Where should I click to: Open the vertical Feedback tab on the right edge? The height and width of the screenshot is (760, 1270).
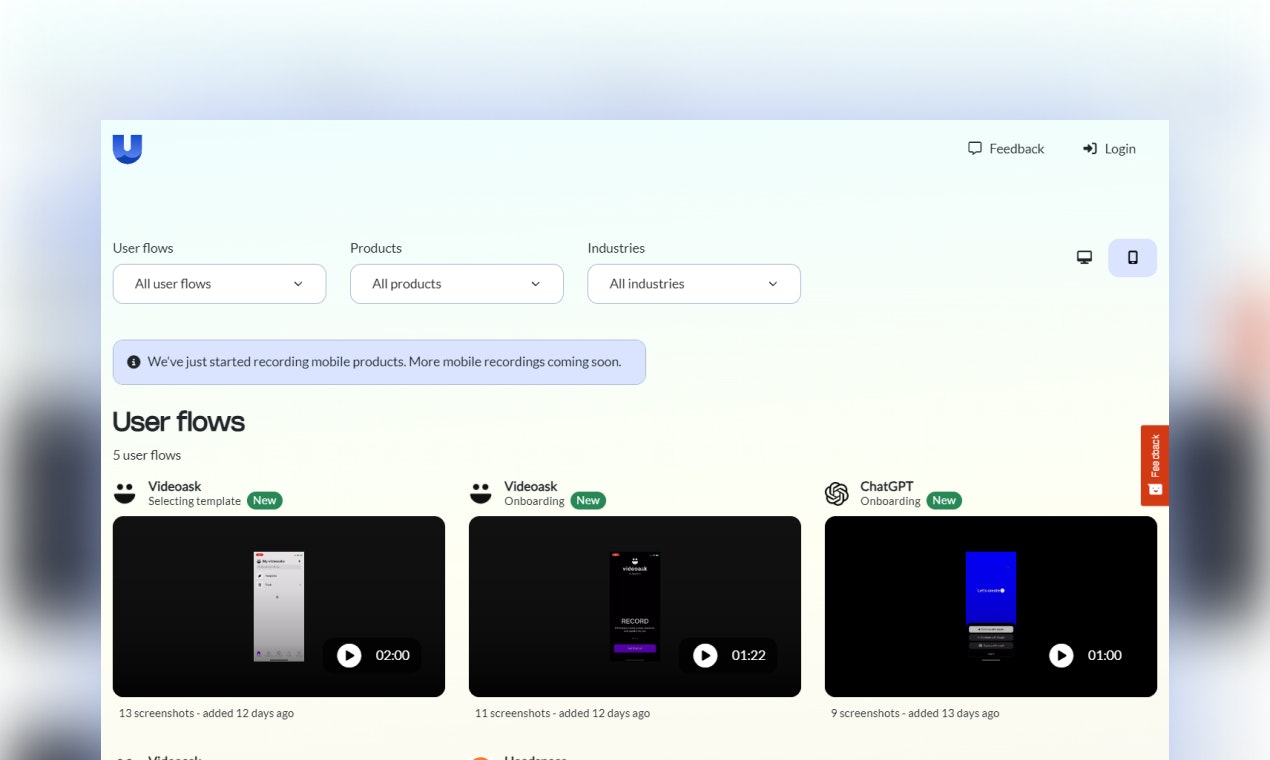(1155, 464)
